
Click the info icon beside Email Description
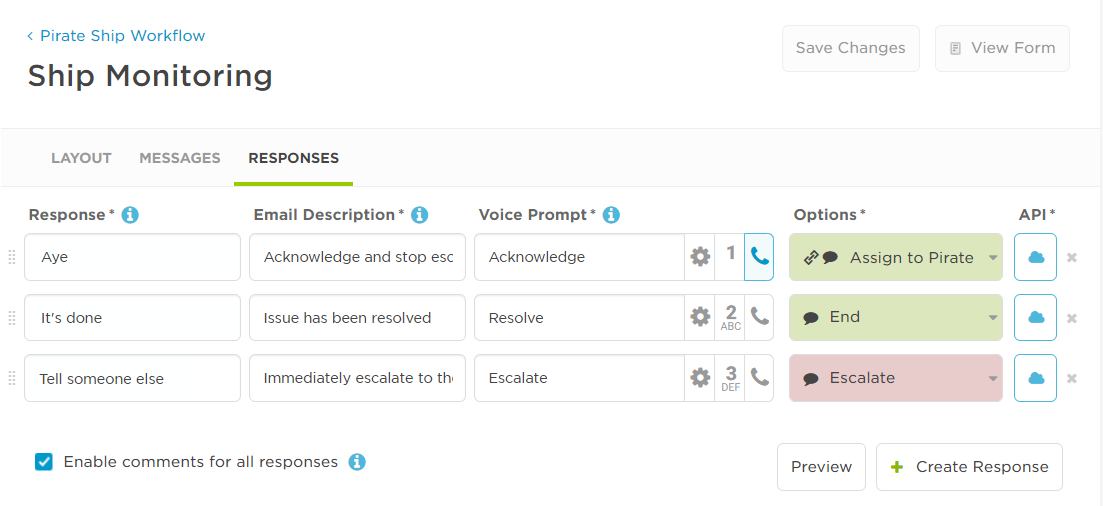click(x=420, y=215)
